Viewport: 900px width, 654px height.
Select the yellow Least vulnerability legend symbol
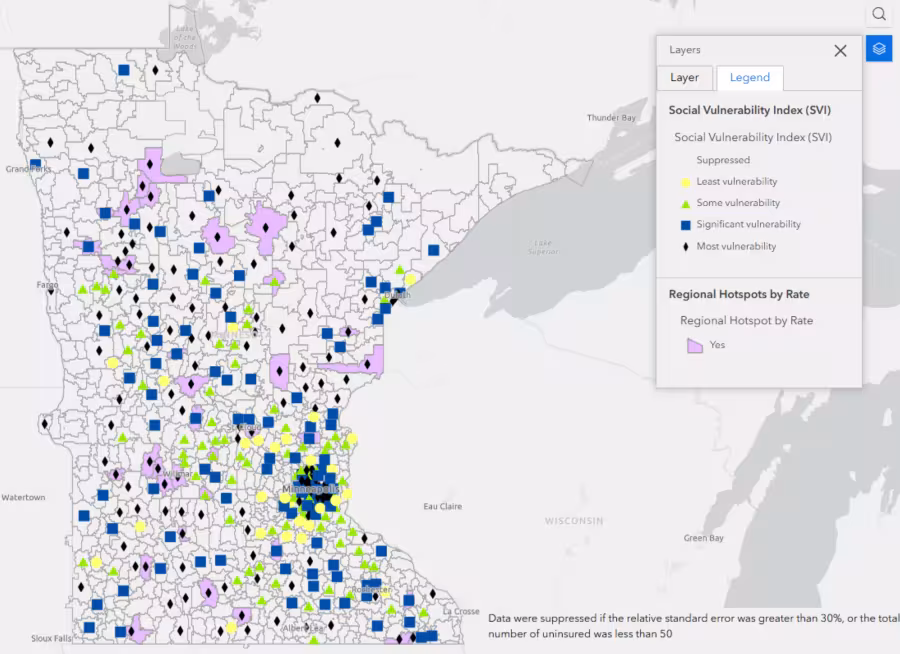click(685, 181)
